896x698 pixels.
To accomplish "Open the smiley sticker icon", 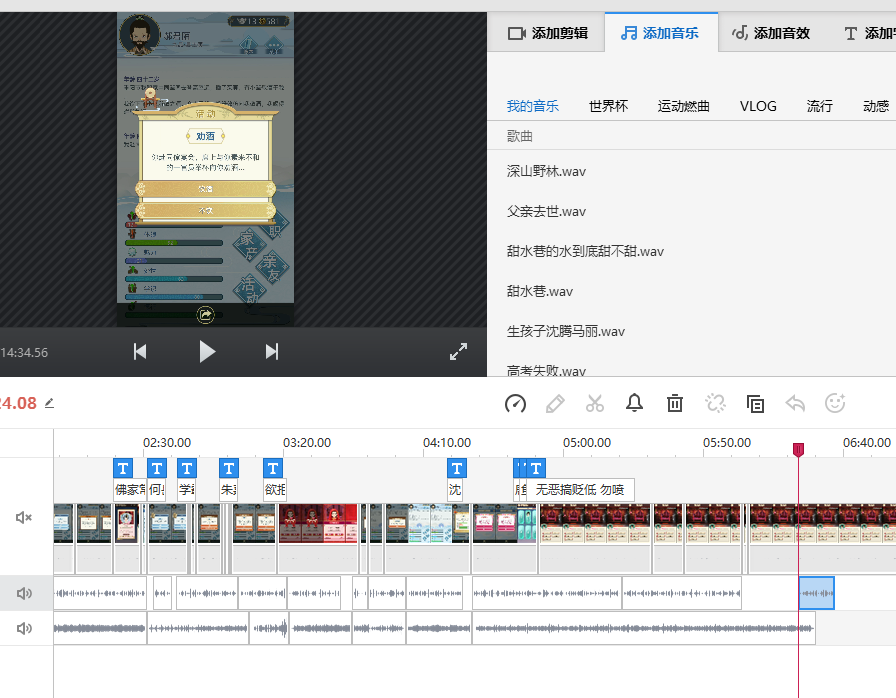I will (x=835, y=403).
